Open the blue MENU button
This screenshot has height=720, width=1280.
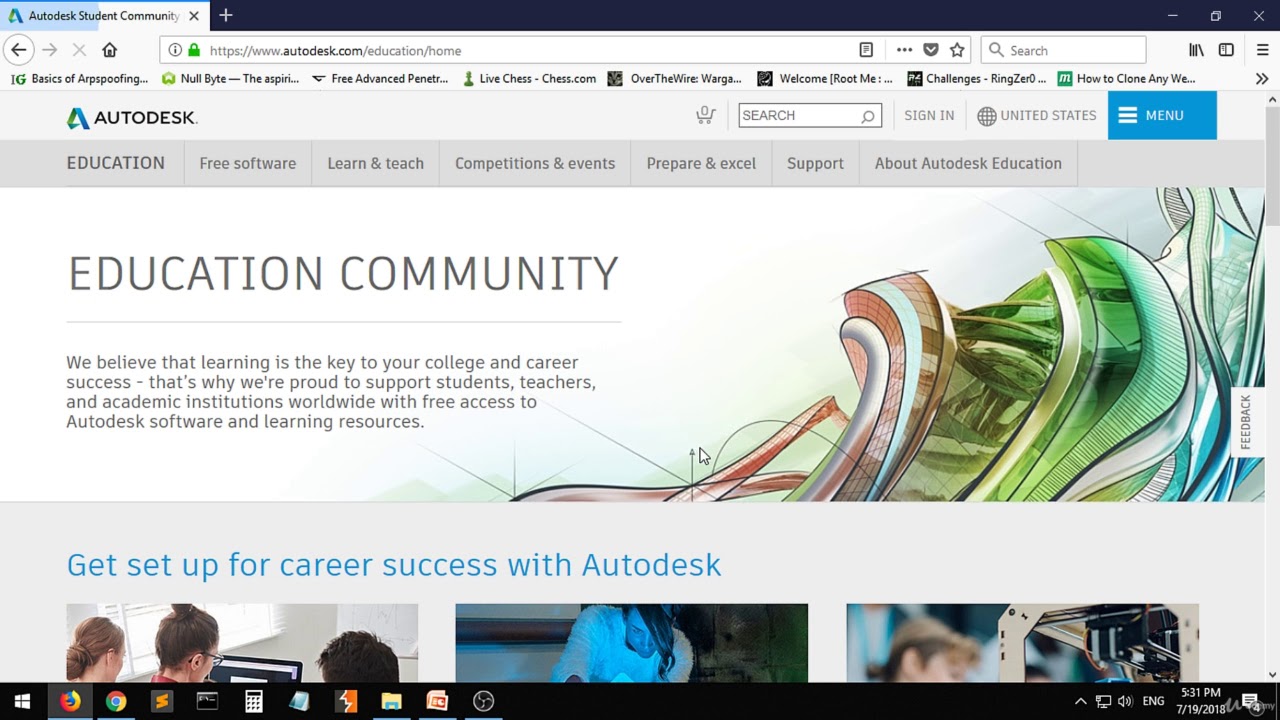tap(1162, 115)
